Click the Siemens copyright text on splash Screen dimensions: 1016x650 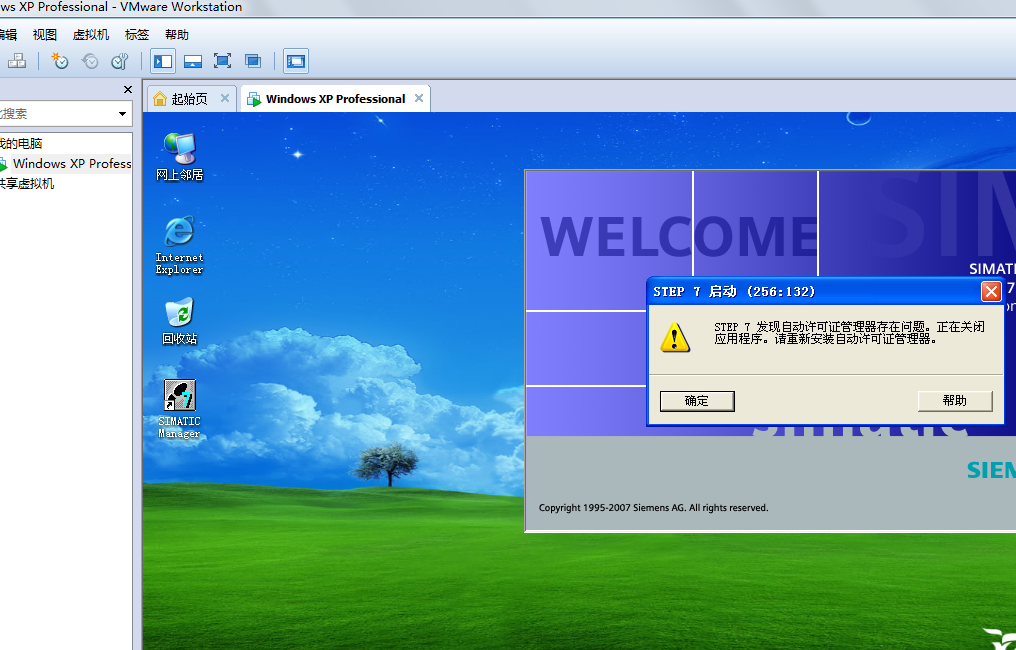tap(653, 507)
